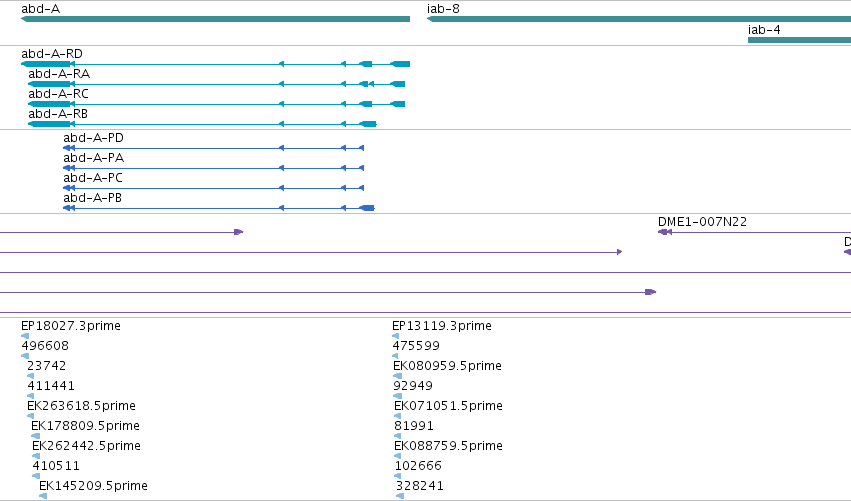
Task: Select the 23742 feature label
Action: point(47,366)
